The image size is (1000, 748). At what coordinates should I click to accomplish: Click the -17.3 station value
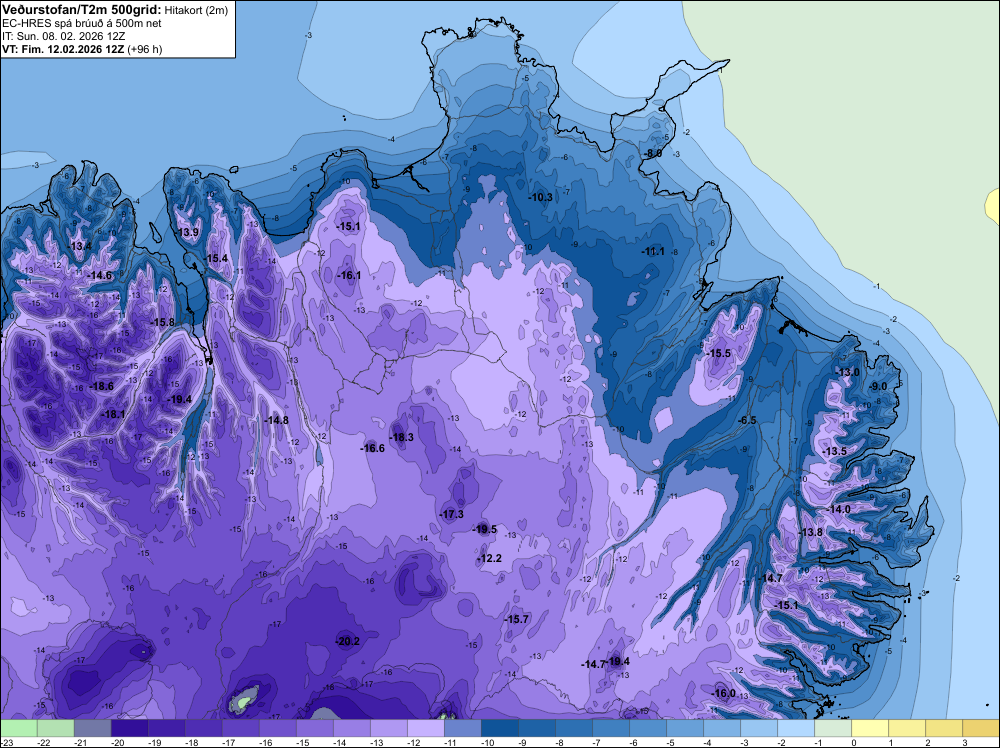(x=452, y=514)
